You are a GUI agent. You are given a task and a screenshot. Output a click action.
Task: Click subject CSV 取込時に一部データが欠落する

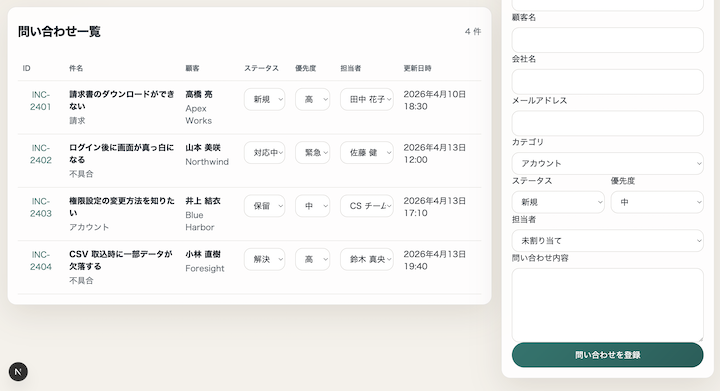(121, 260)
